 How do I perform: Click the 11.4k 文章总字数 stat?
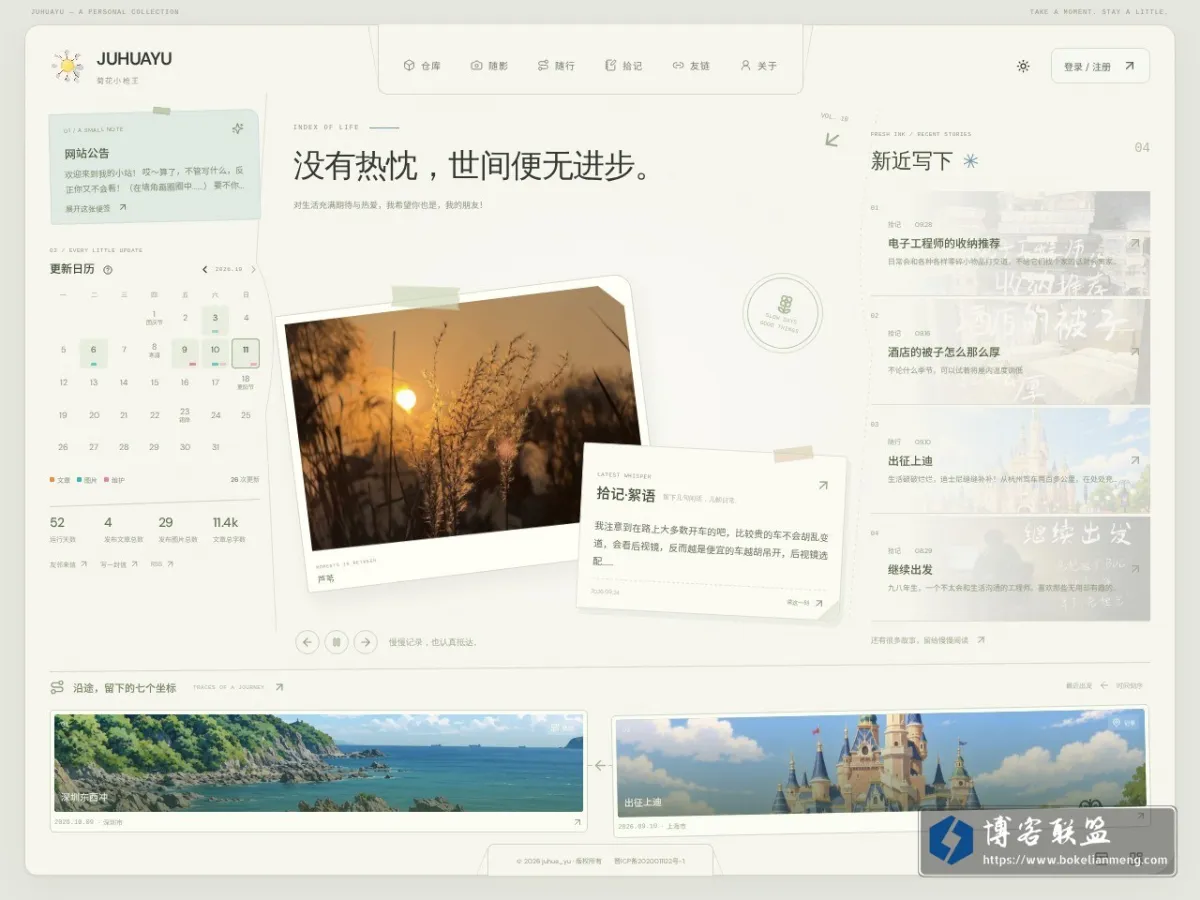click(x=229, y=529)
